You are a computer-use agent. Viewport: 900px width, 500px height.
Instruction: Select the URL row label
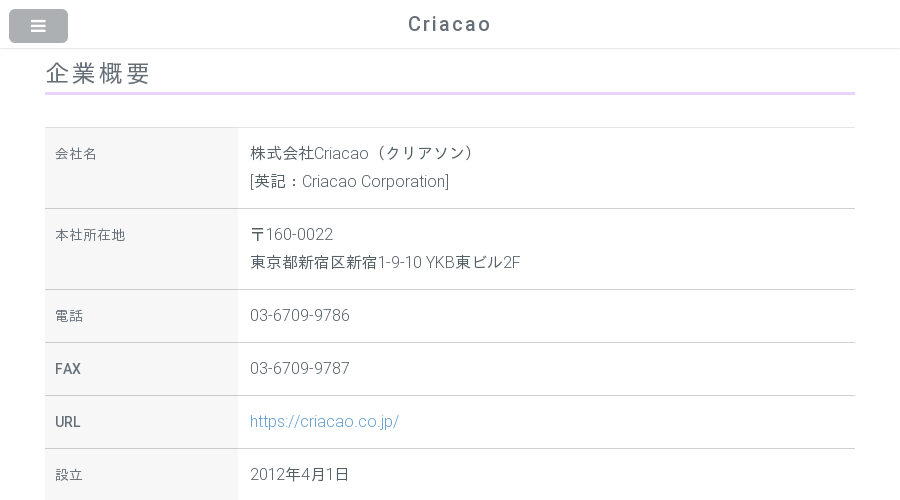point(68,422)
